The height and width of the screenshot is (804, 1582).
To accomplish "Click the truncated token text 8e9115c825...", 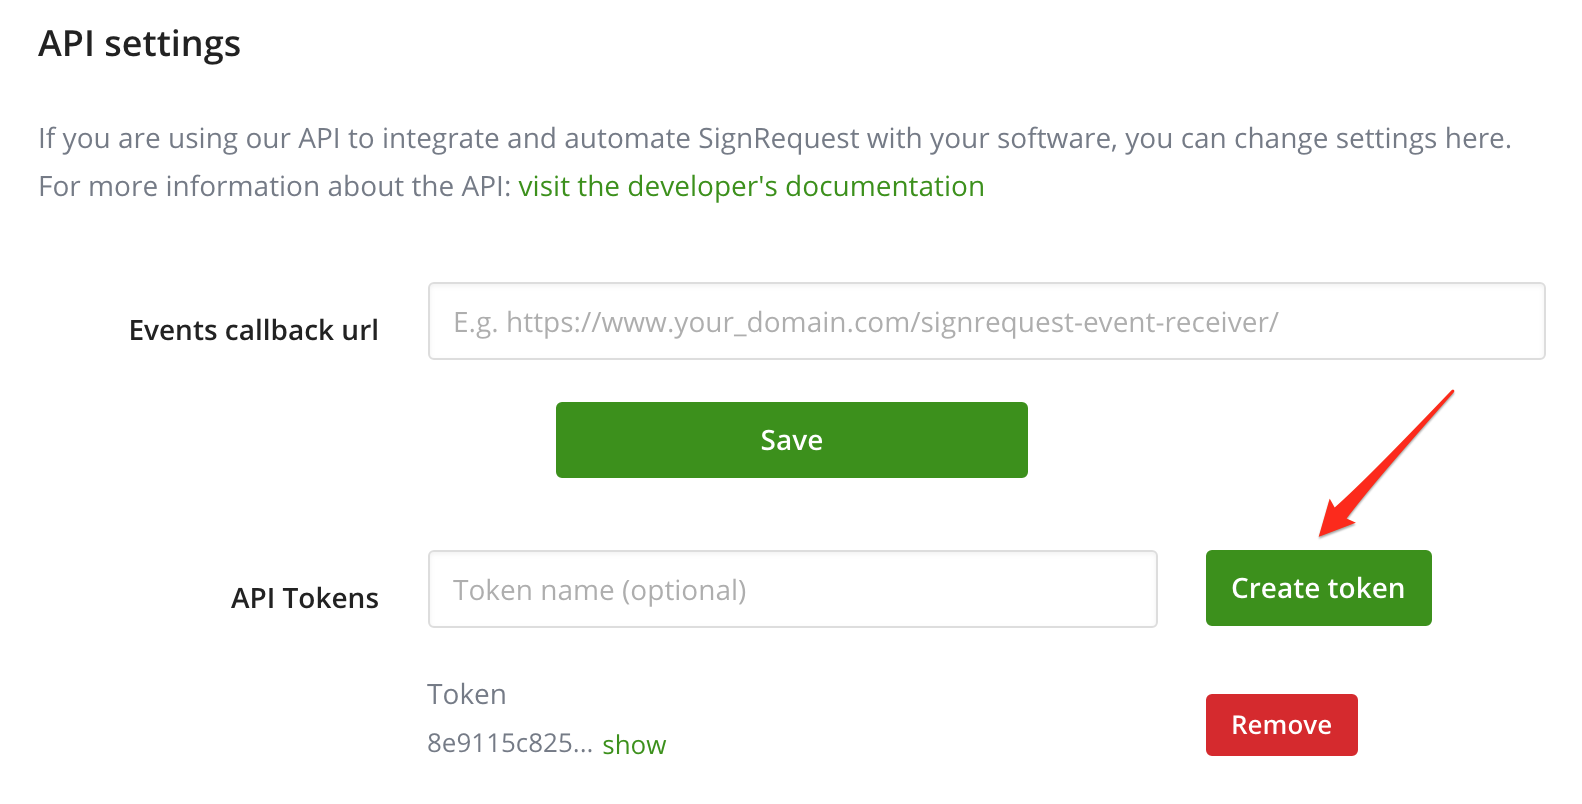I will [x=510, y=743].
